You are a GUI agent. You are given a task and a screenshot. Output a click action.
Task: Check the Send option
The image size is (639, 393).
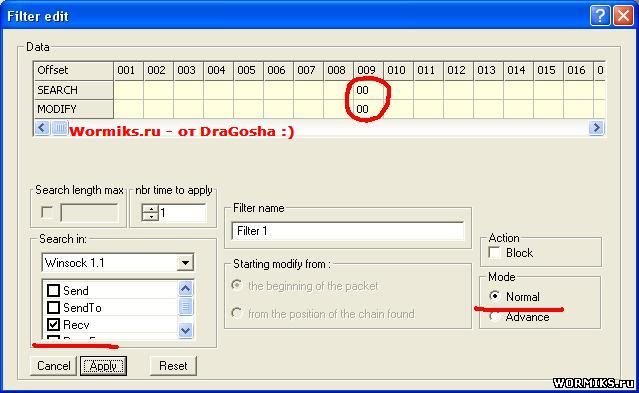[x=53, y=291]
